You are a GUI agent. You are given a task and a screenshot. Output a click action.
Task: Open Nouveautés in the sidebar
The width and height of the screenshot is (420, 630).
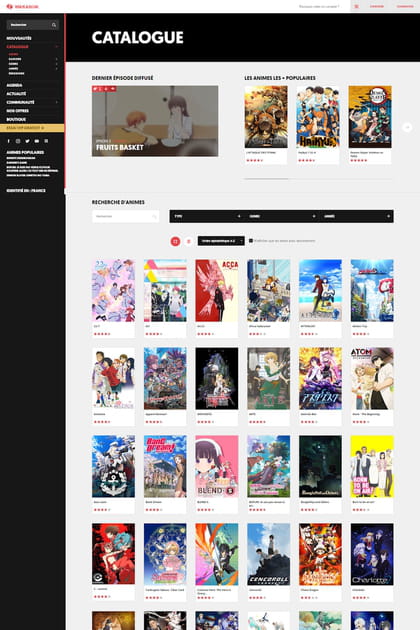19,38
